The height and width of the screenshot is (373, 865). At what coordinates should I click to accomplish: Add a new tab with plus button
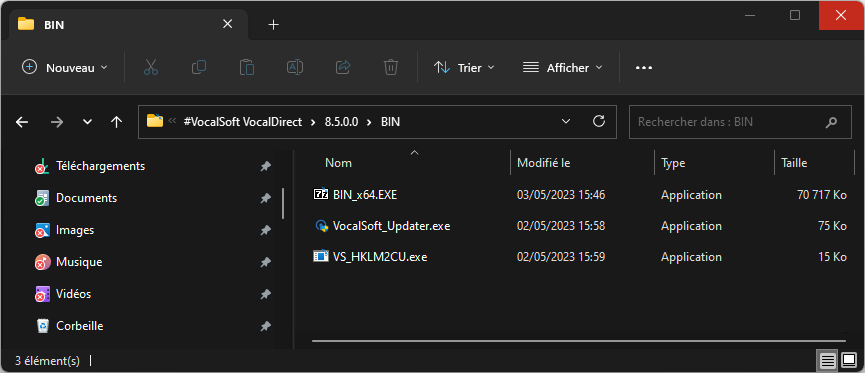tap(273, 25)
